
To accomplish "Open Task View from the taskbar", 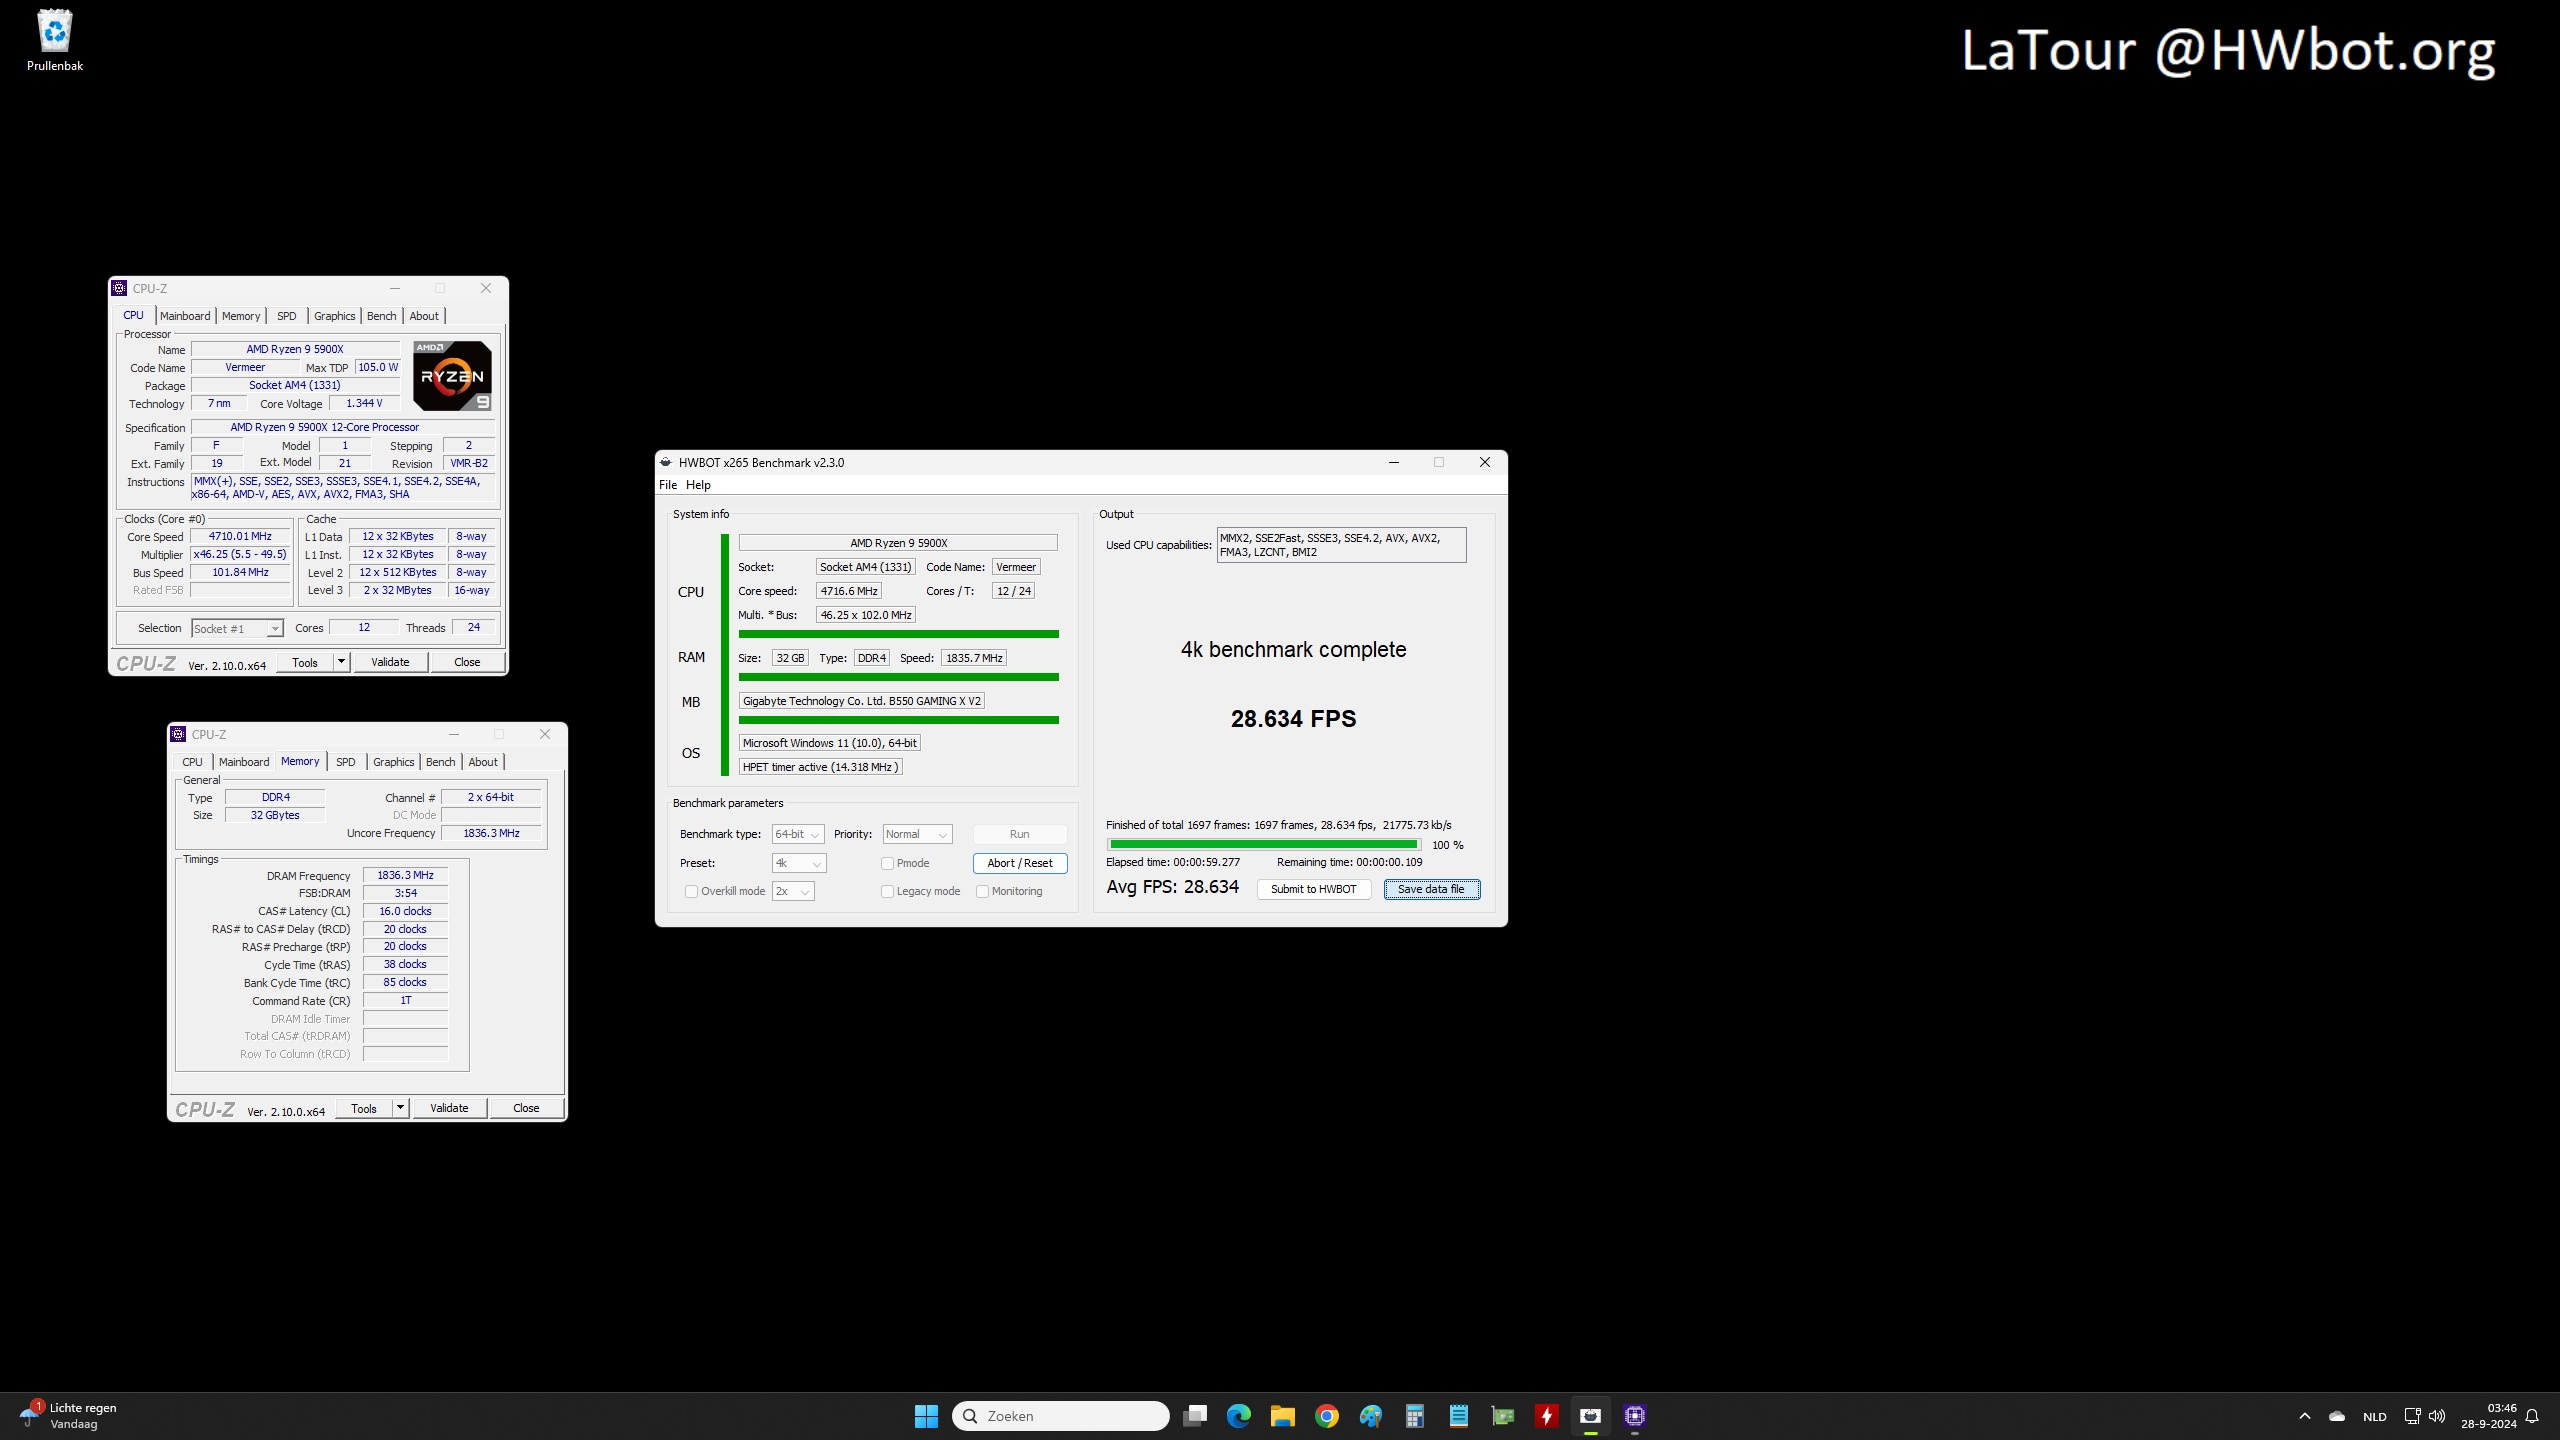I will [1194, 1416].
